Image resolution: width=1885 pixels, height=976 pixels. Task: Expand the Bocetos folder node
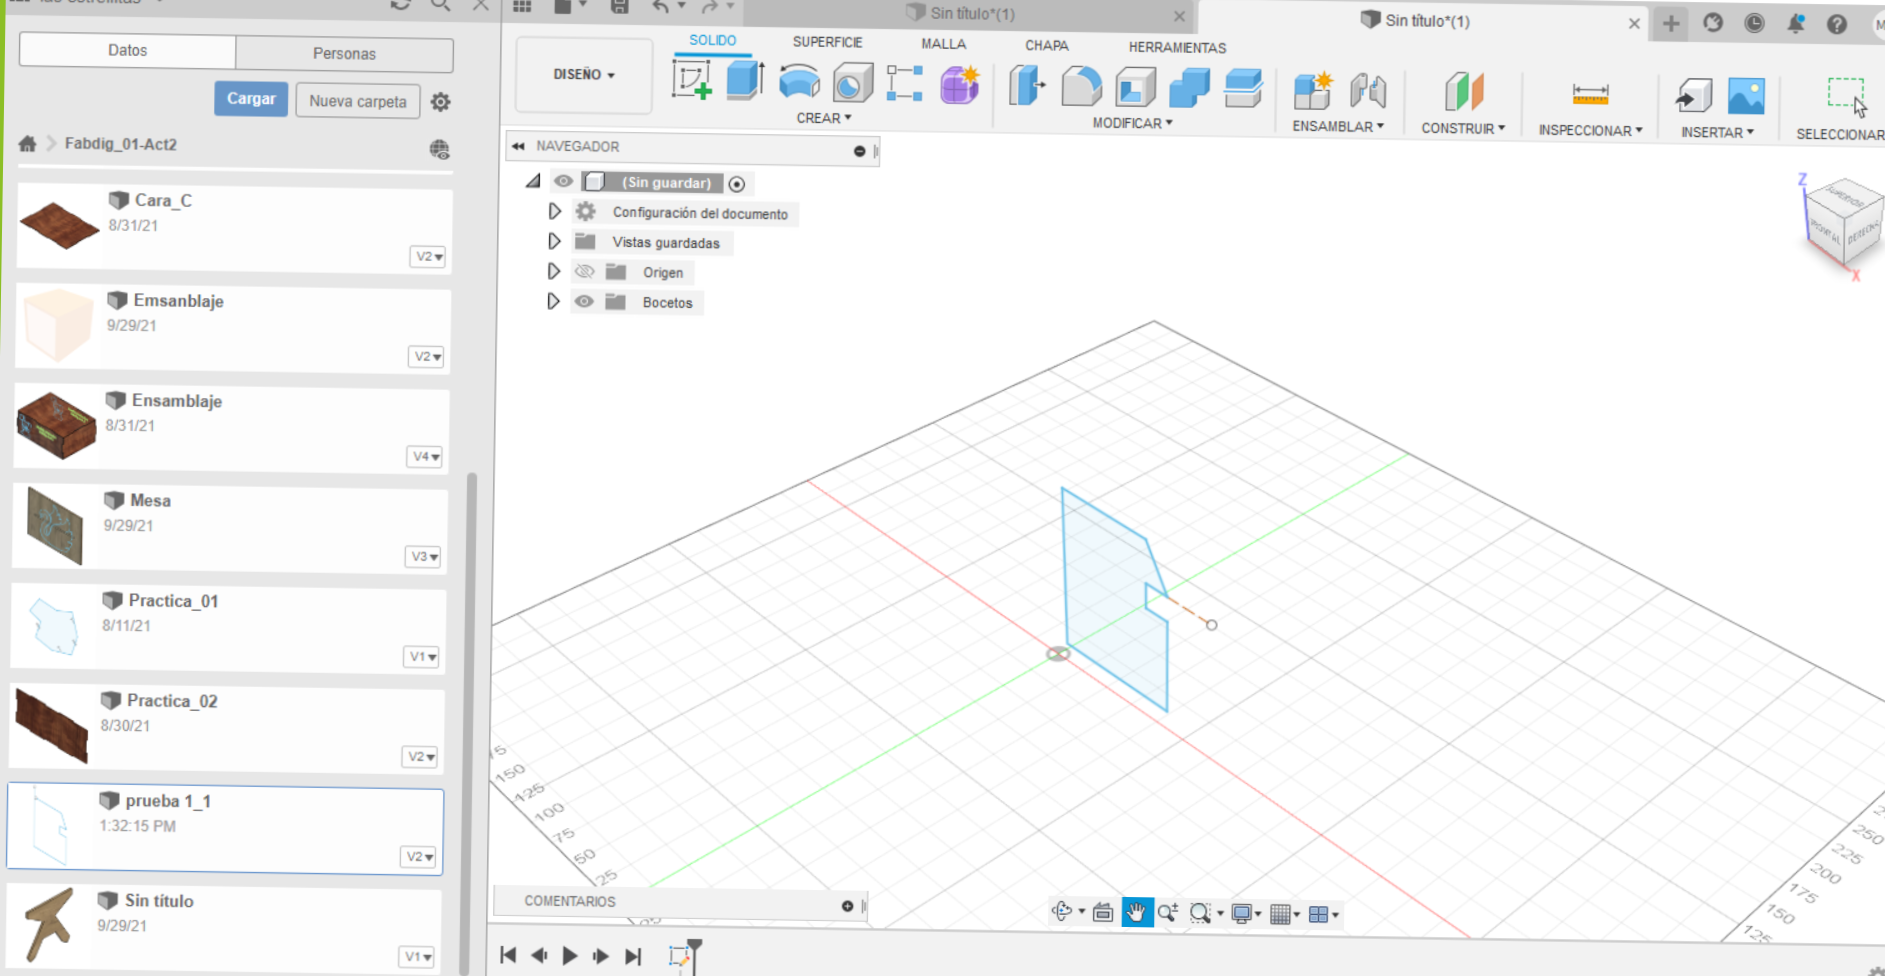coord(553,301)
